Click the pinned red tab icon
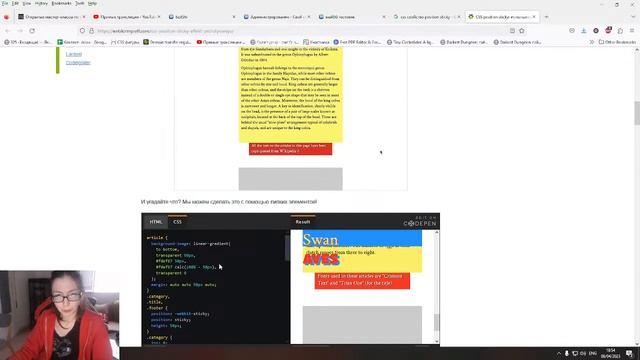This screenshot has width=640, height=360. (6, 17)
